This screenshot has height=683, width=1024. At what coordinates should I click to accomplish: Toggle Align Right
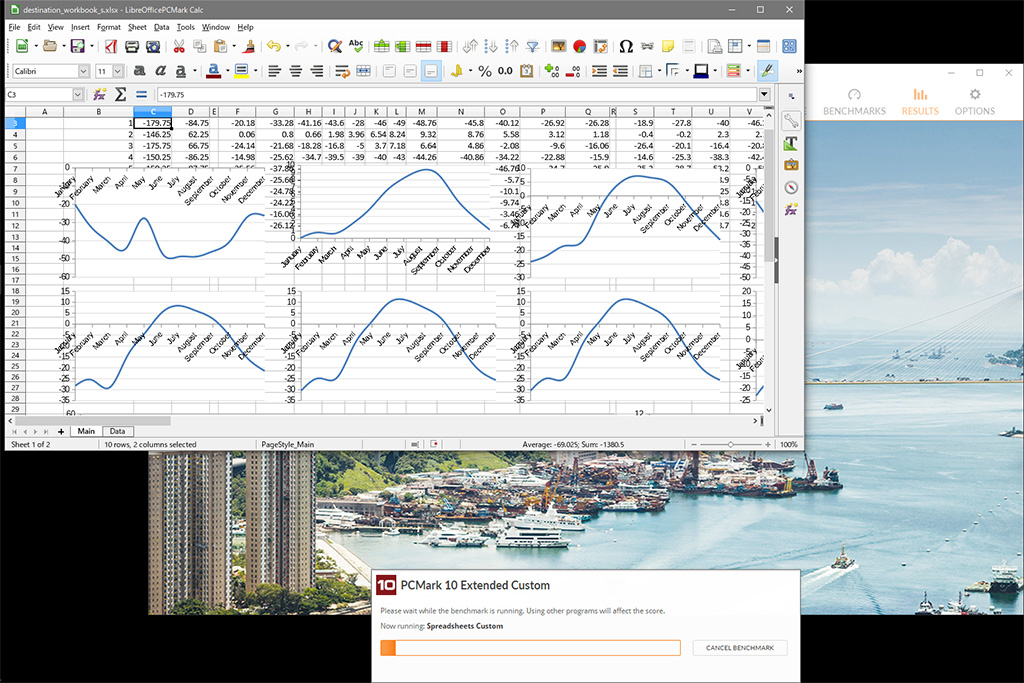click(x=316, y=71)
